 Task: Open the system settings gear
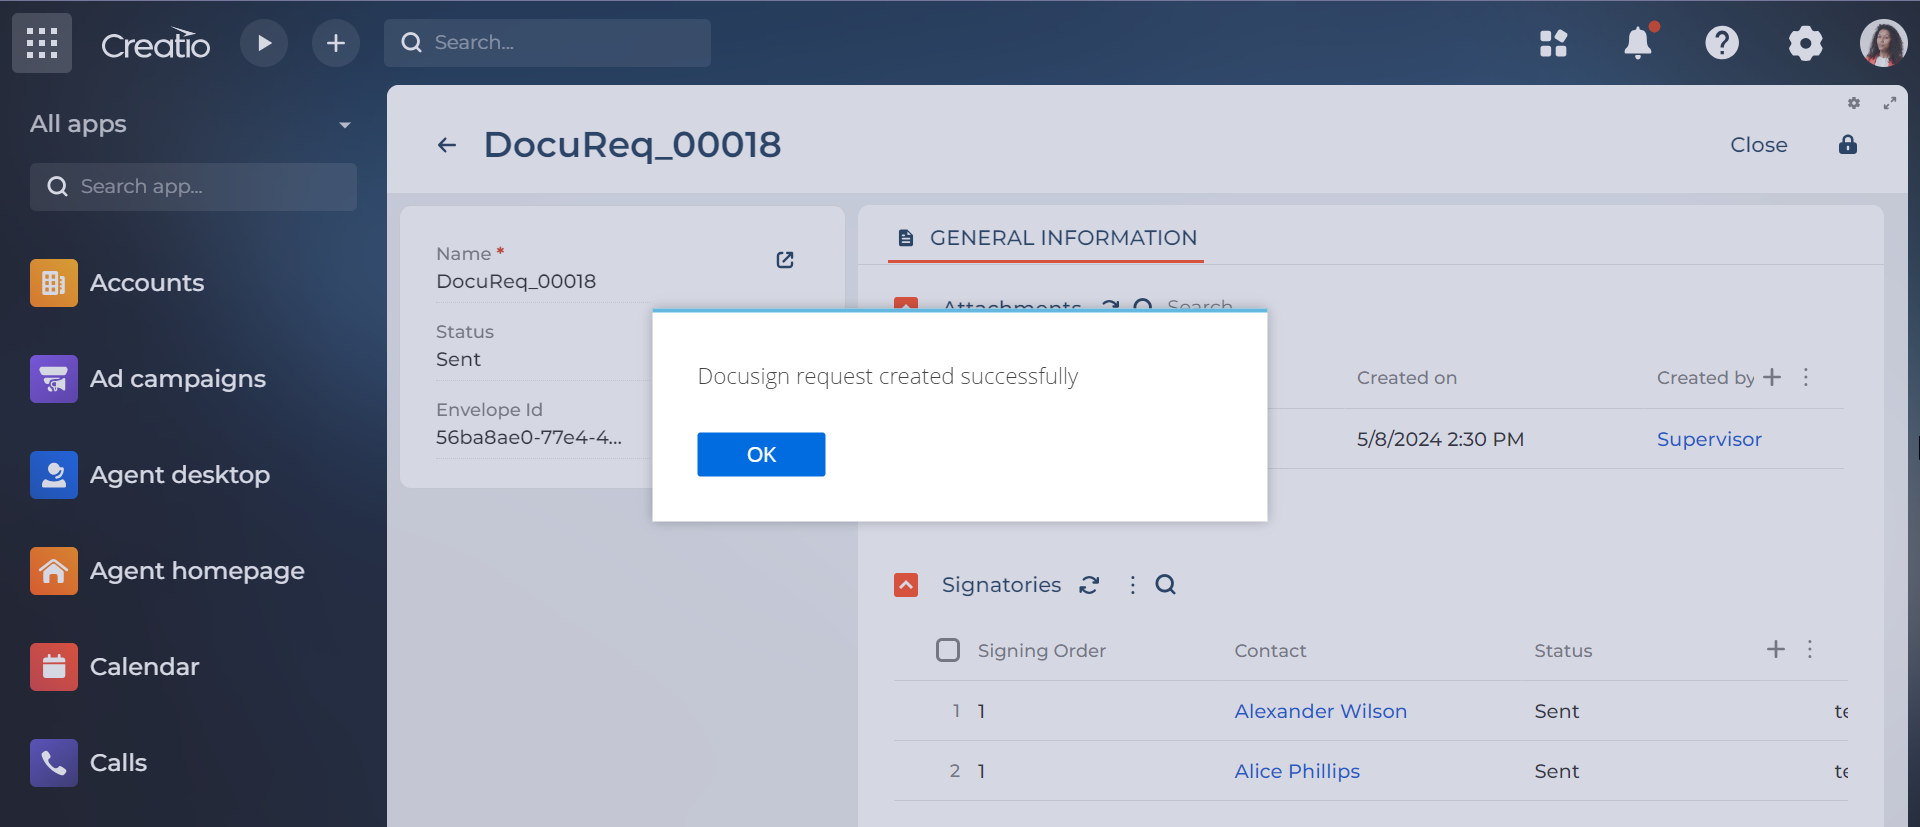(x=1805, y=43)
